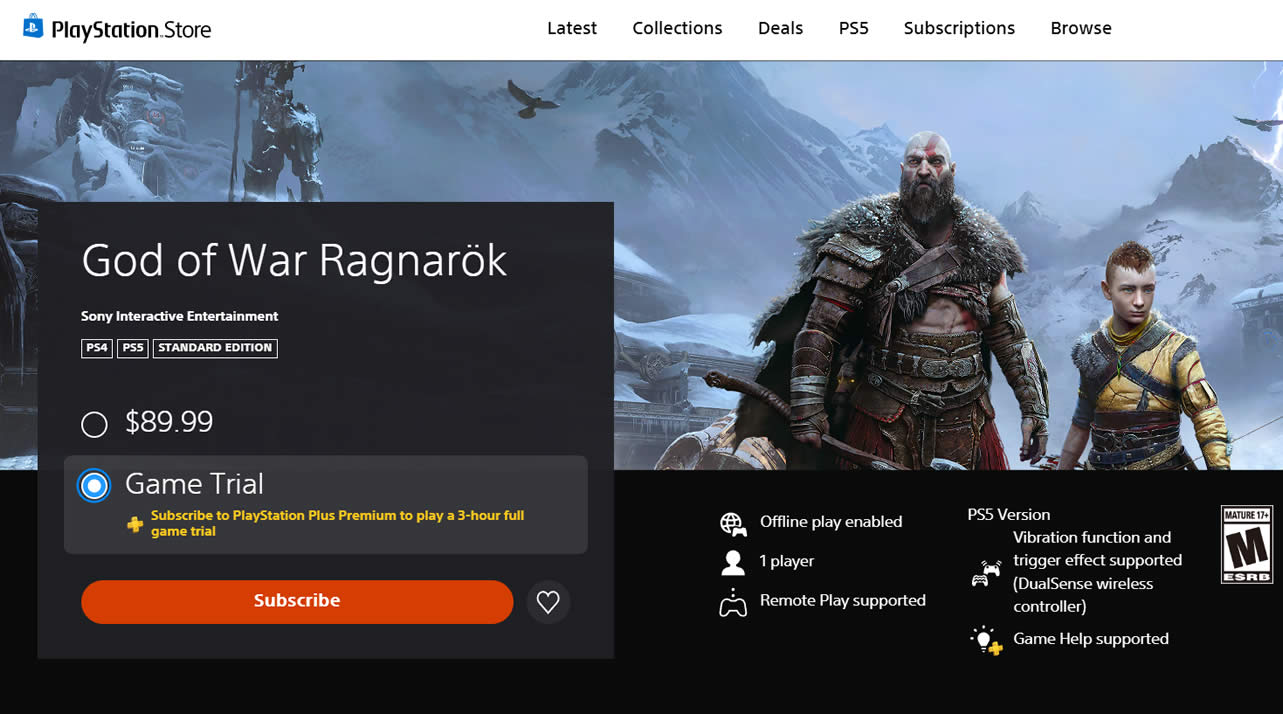Open the PS5 navigation tab
Screen dimensions: 1283x714
(x=853, y=28)
